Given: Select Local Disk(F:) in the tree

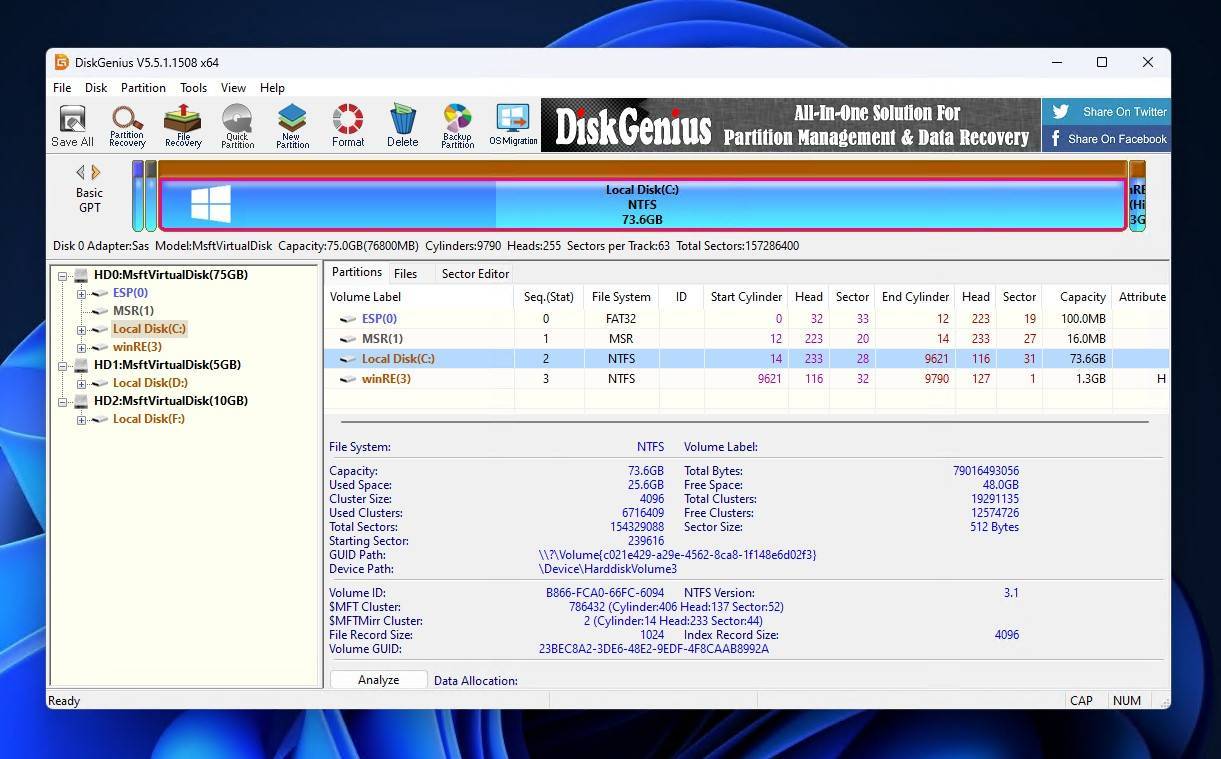Looking at the screenshot, I should pyautogui.click(x=149, y=419).
